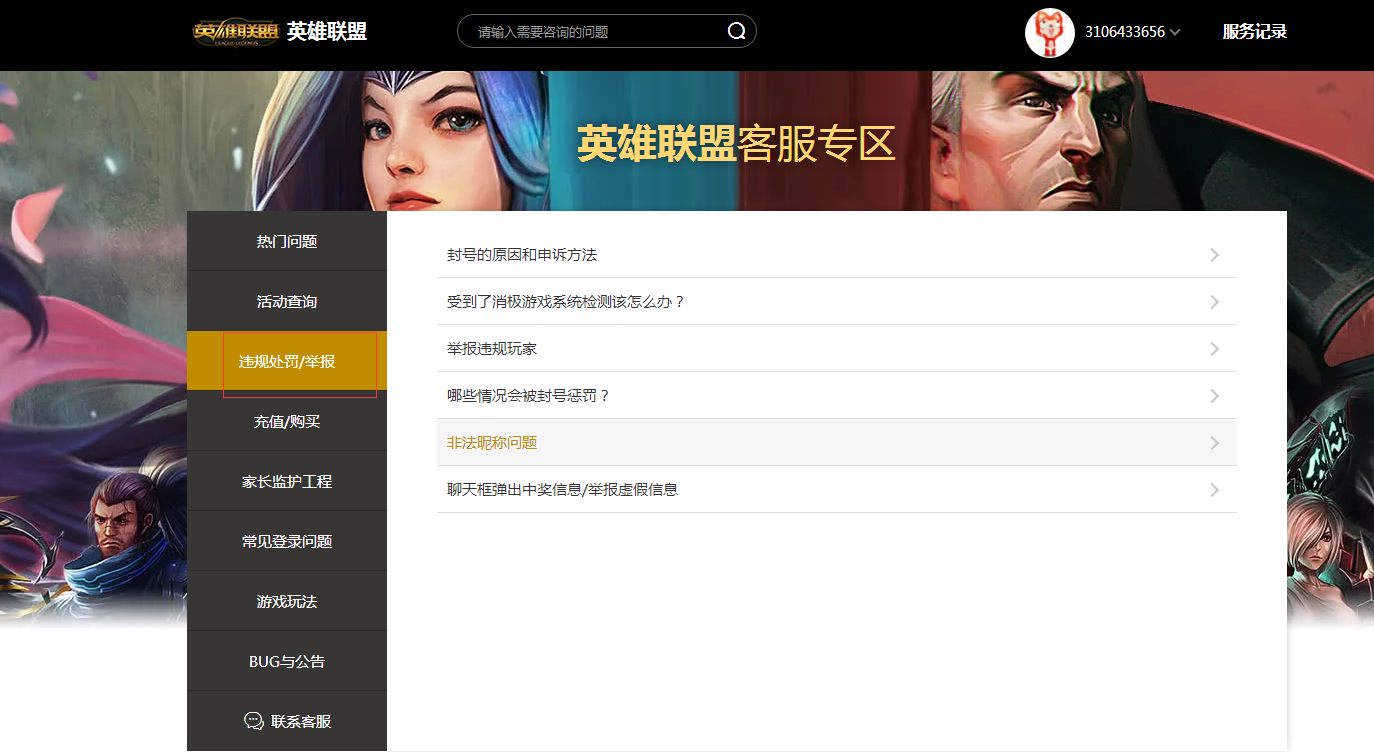1374x752 pixels.
Task: Open the user avatar picture
Action: pyautogui.click(x=1050, y=32)
